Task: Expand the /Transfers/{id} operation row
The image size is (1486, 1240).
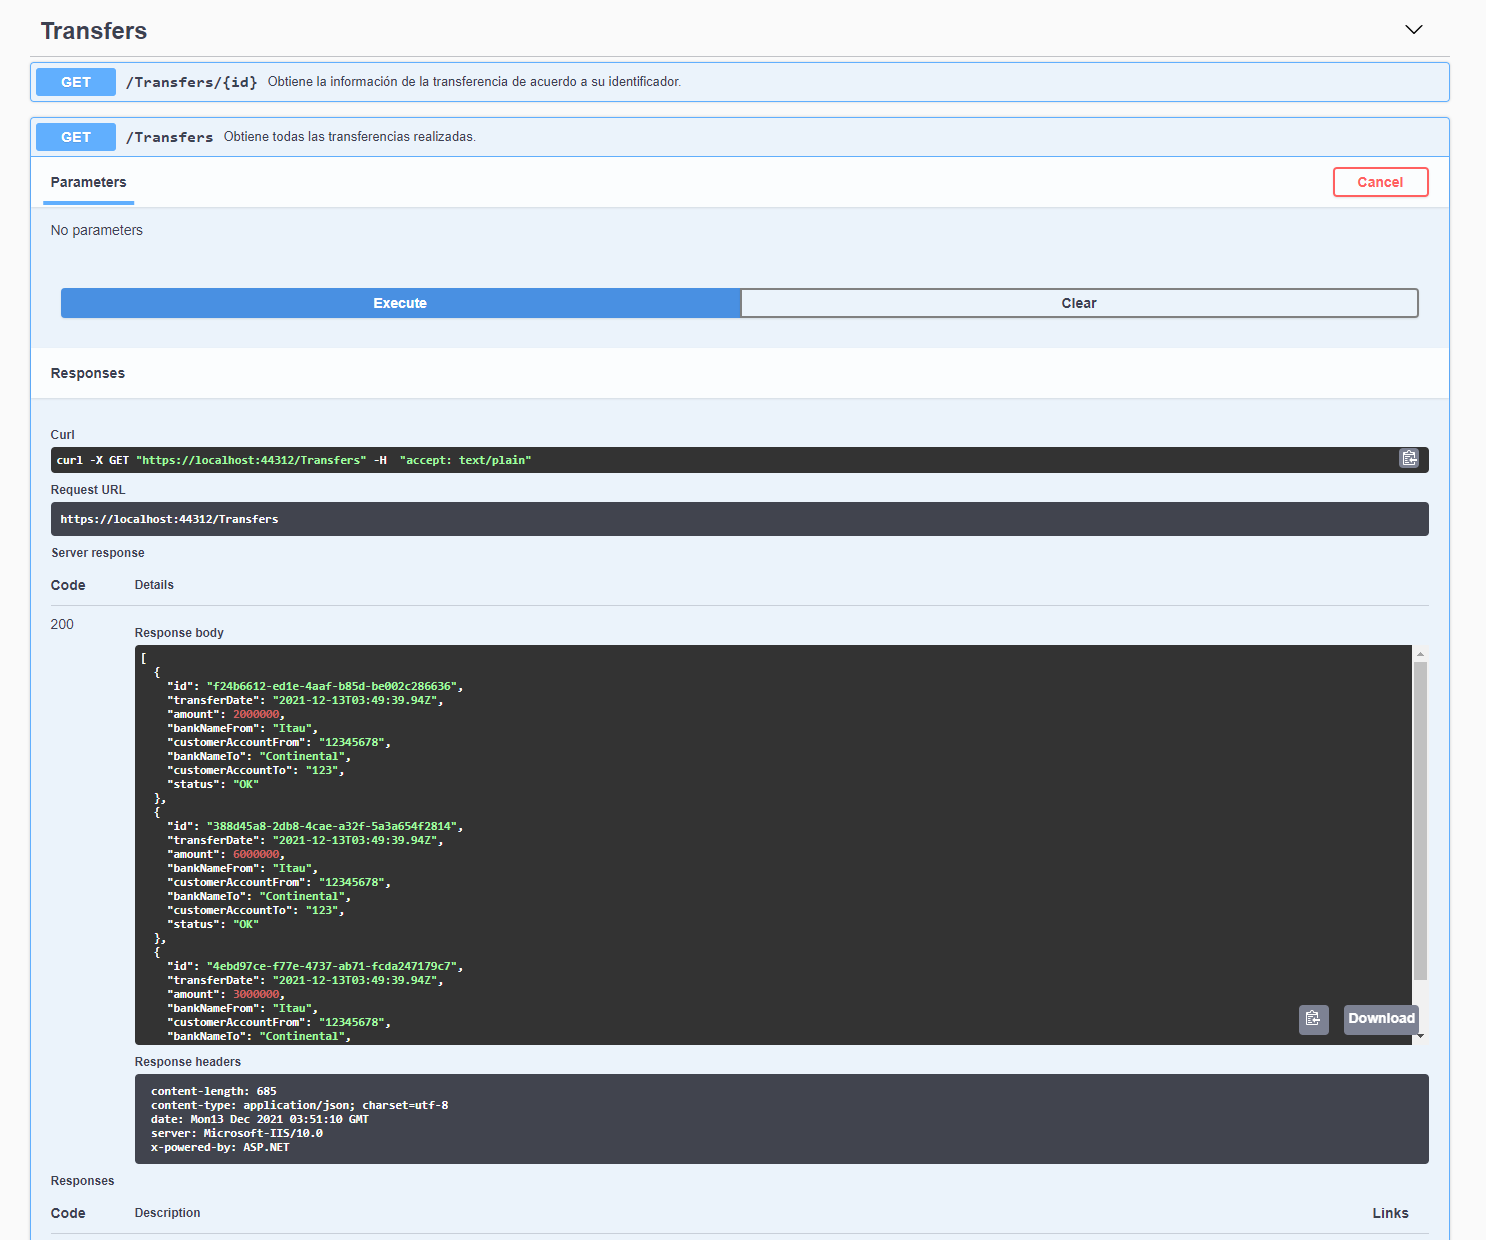Action: point(700,82)
